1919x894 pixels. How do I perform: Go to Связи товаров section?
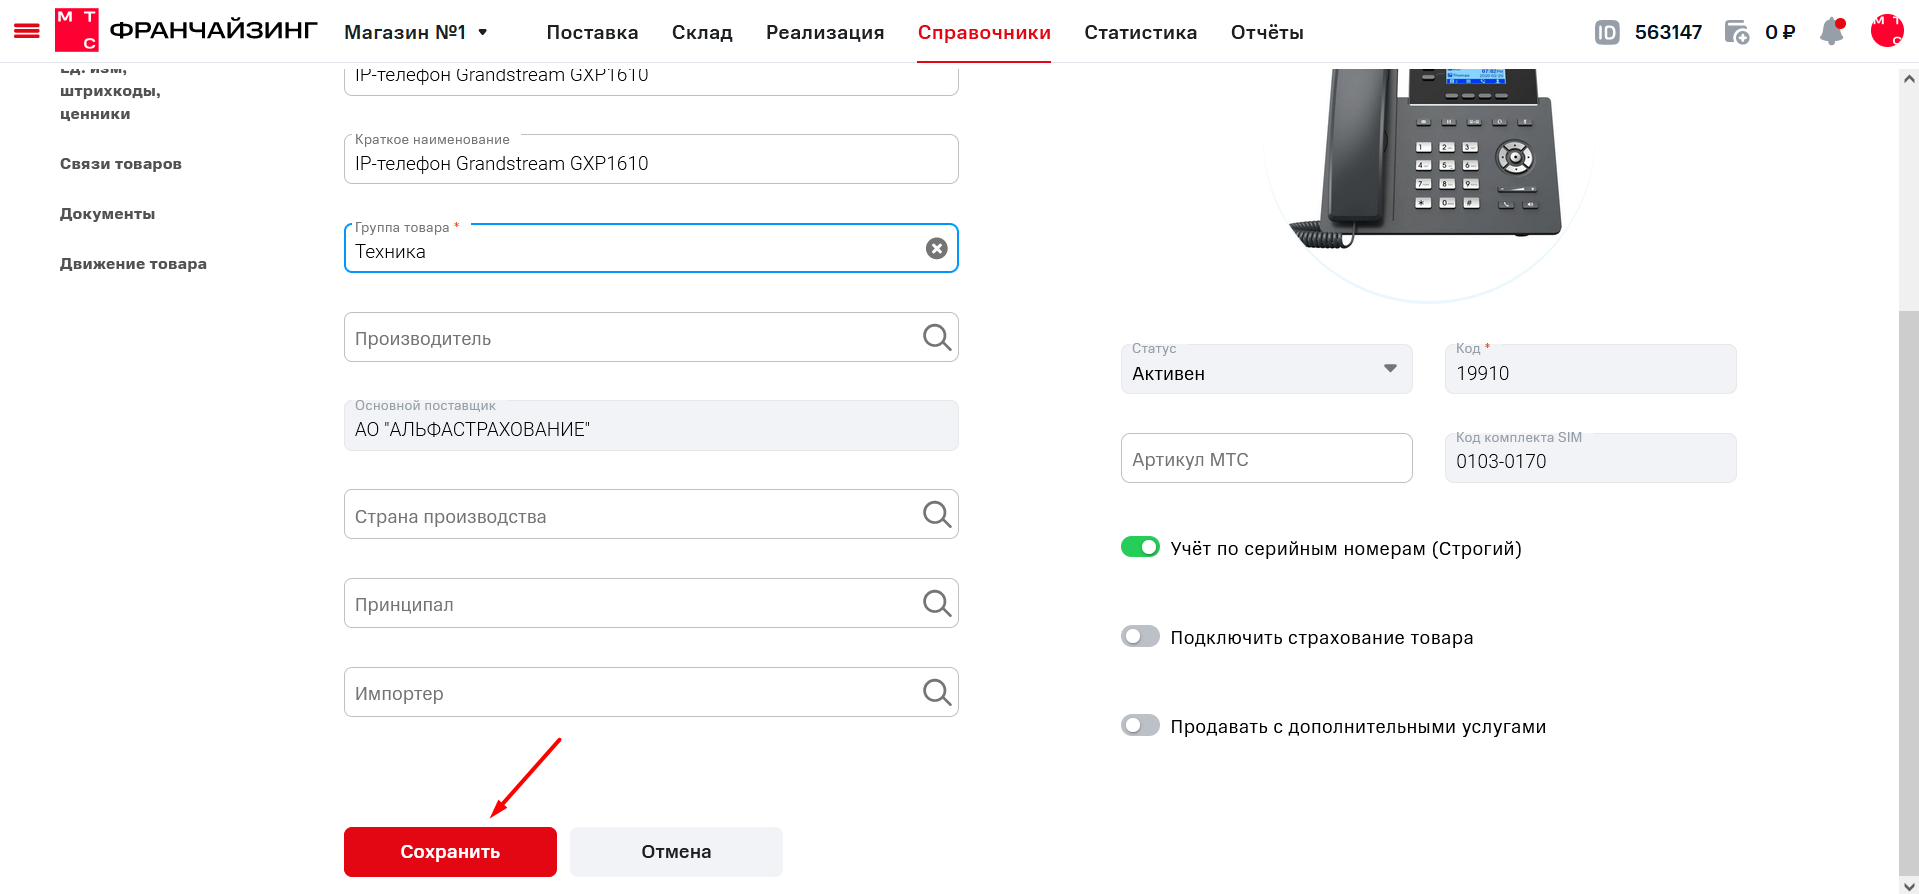click(121, 164)
